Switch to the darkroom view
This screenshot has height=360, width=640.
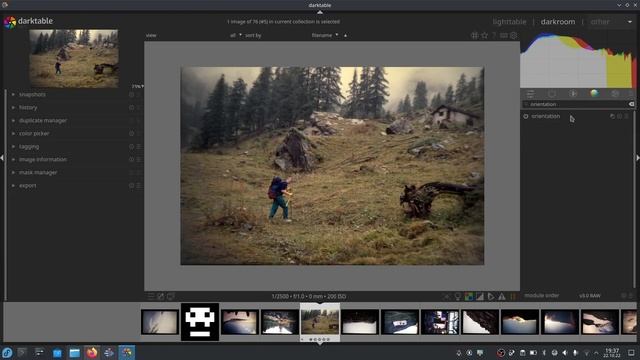558,22
